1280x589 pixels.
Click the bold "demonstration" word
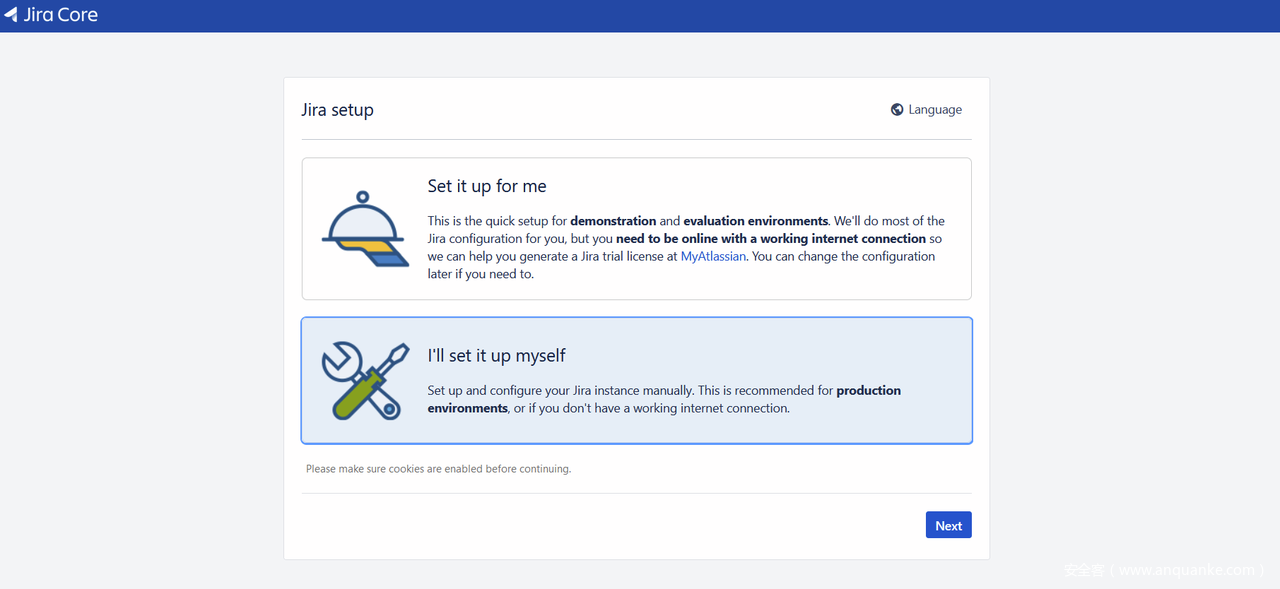(x=613, y=221)
